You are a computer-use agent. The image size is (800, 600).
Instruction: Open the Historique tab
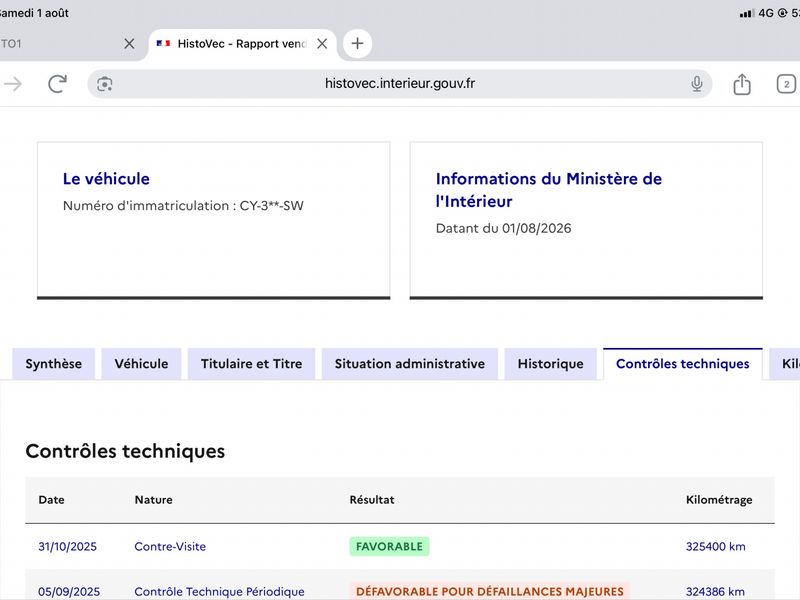coord(551,364)
